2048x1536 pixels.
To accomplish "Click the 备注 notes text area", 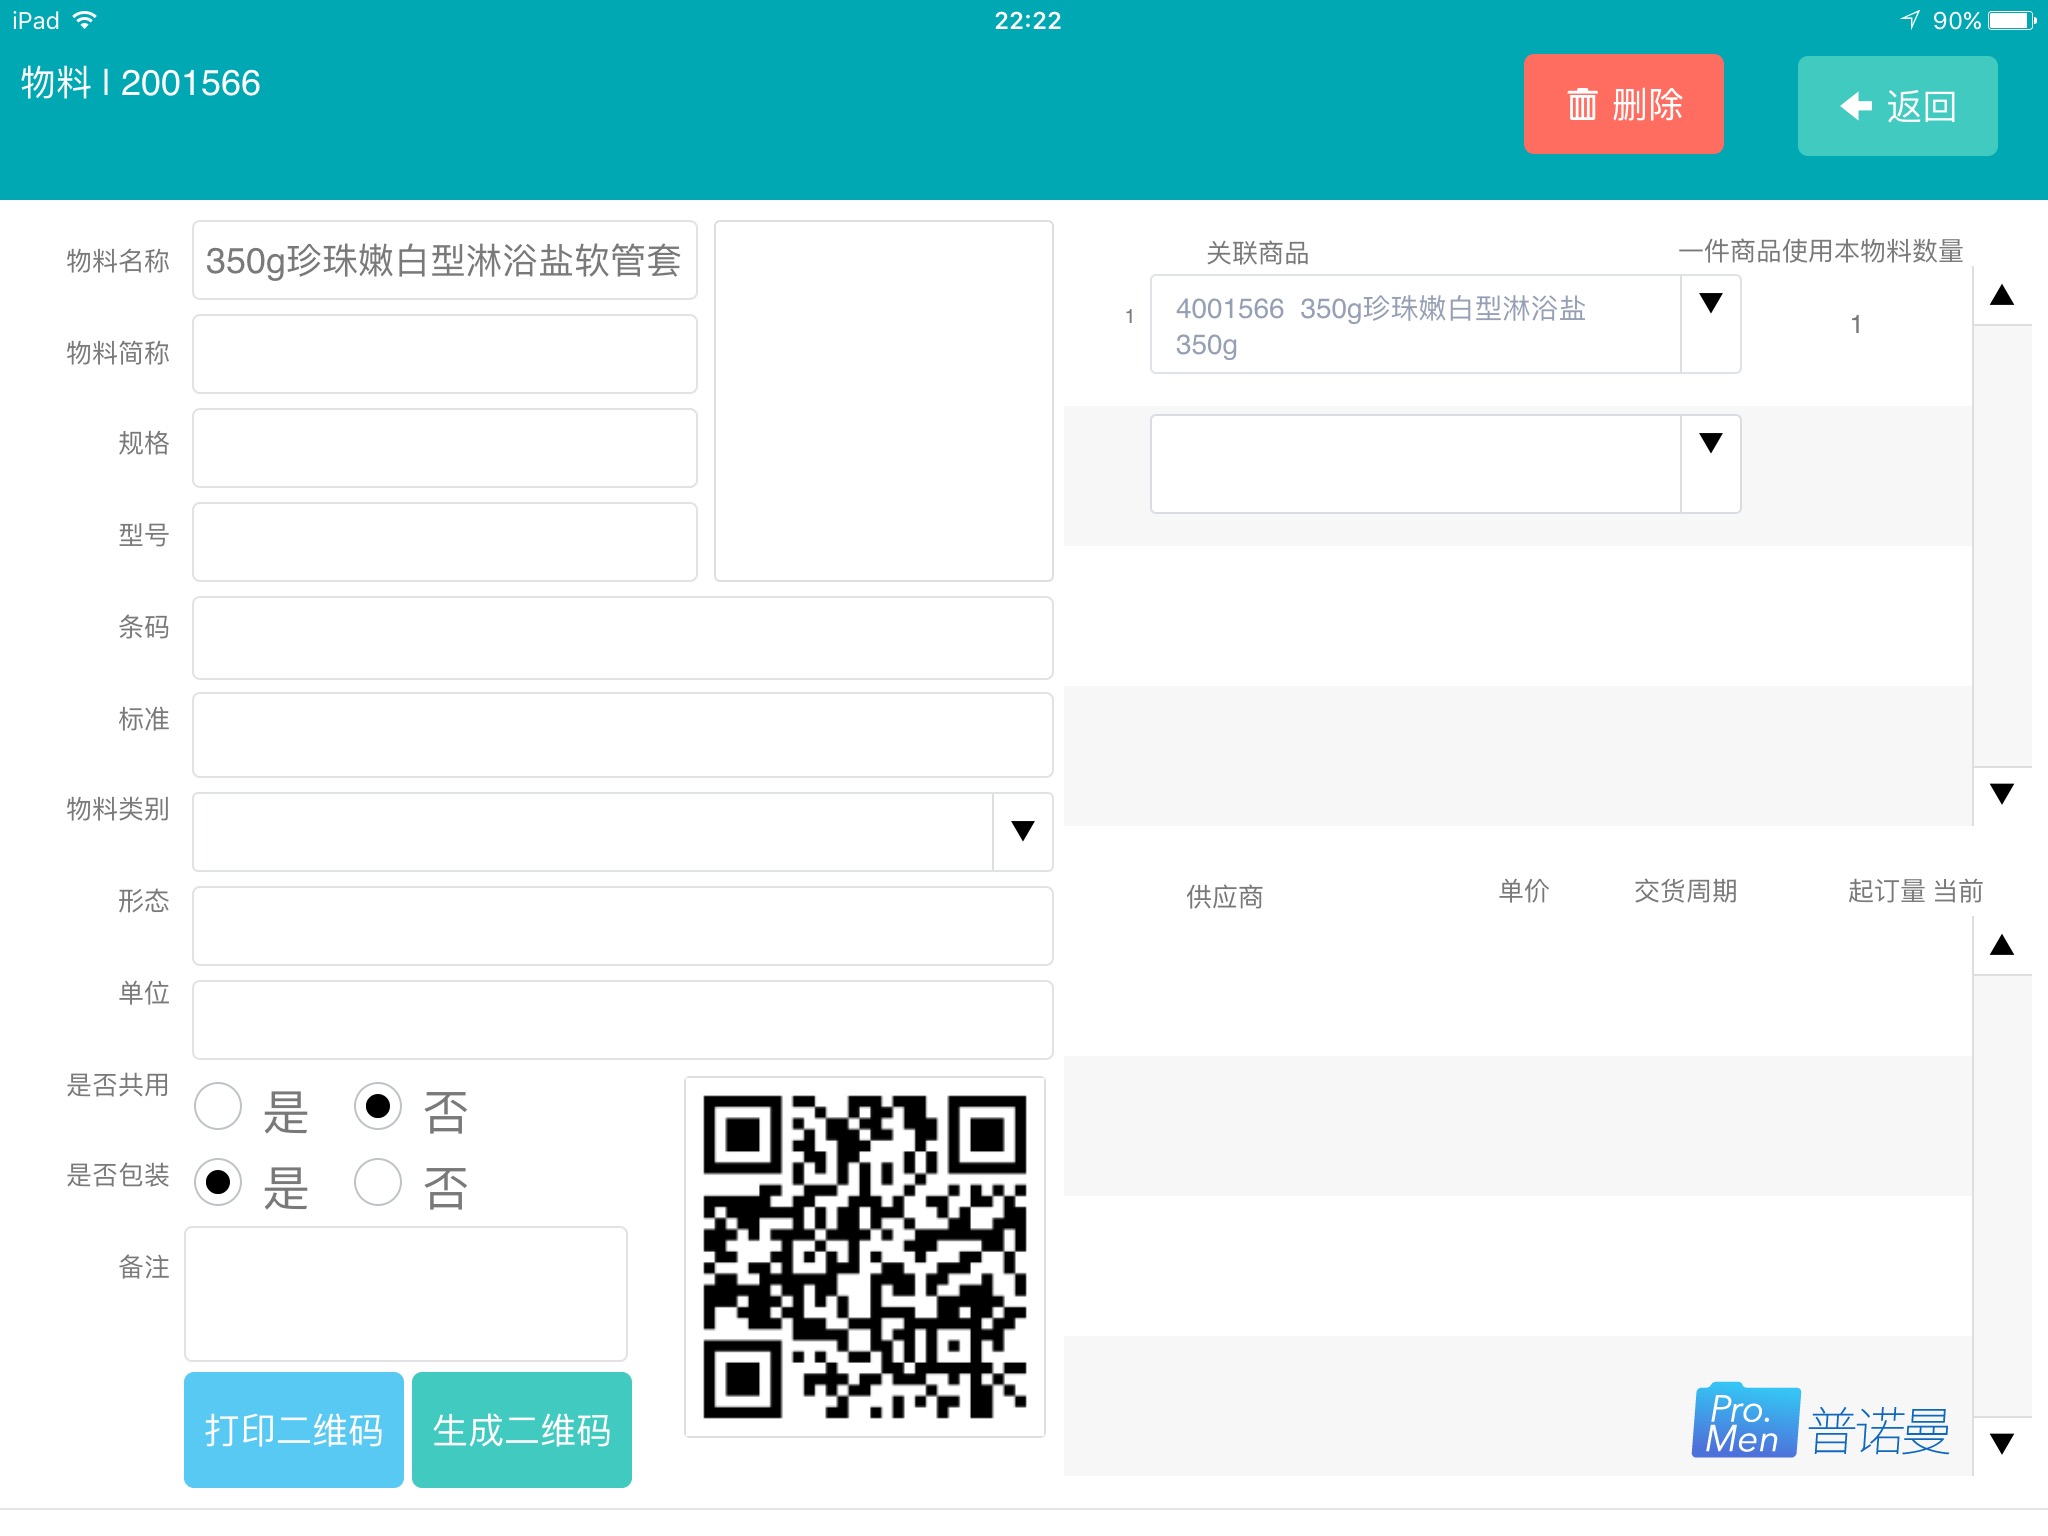I will (406, 1293).
